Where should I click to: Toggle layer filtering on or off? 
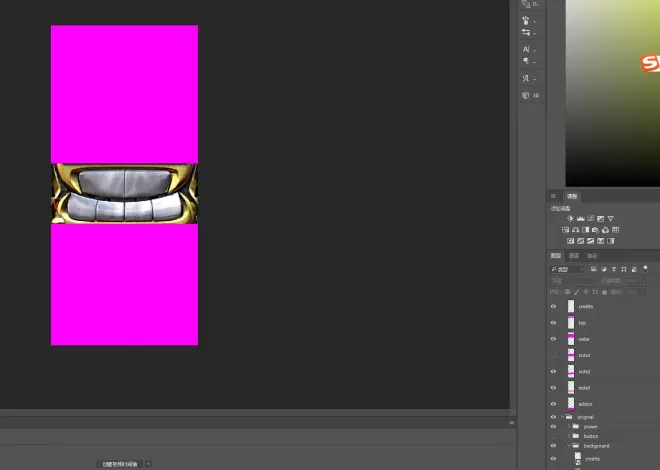(645, 268)
